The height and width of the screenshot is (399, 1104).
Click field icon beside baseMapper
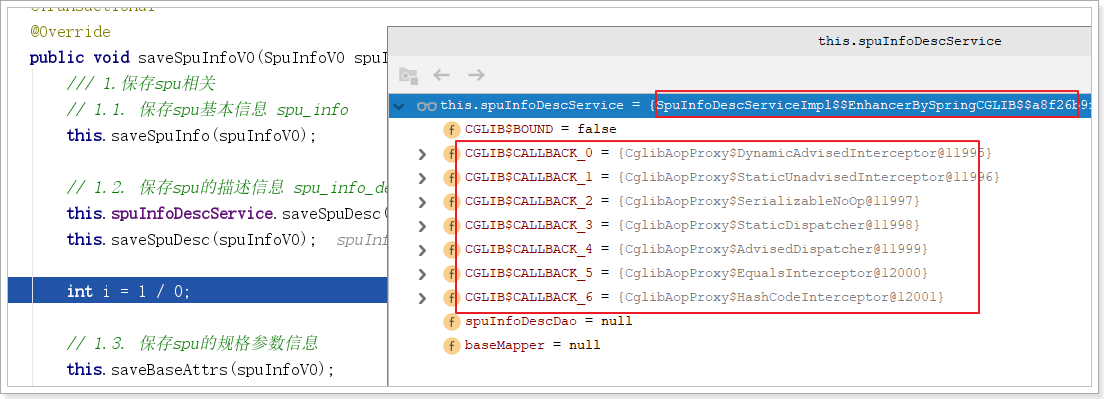pos(451,346)
